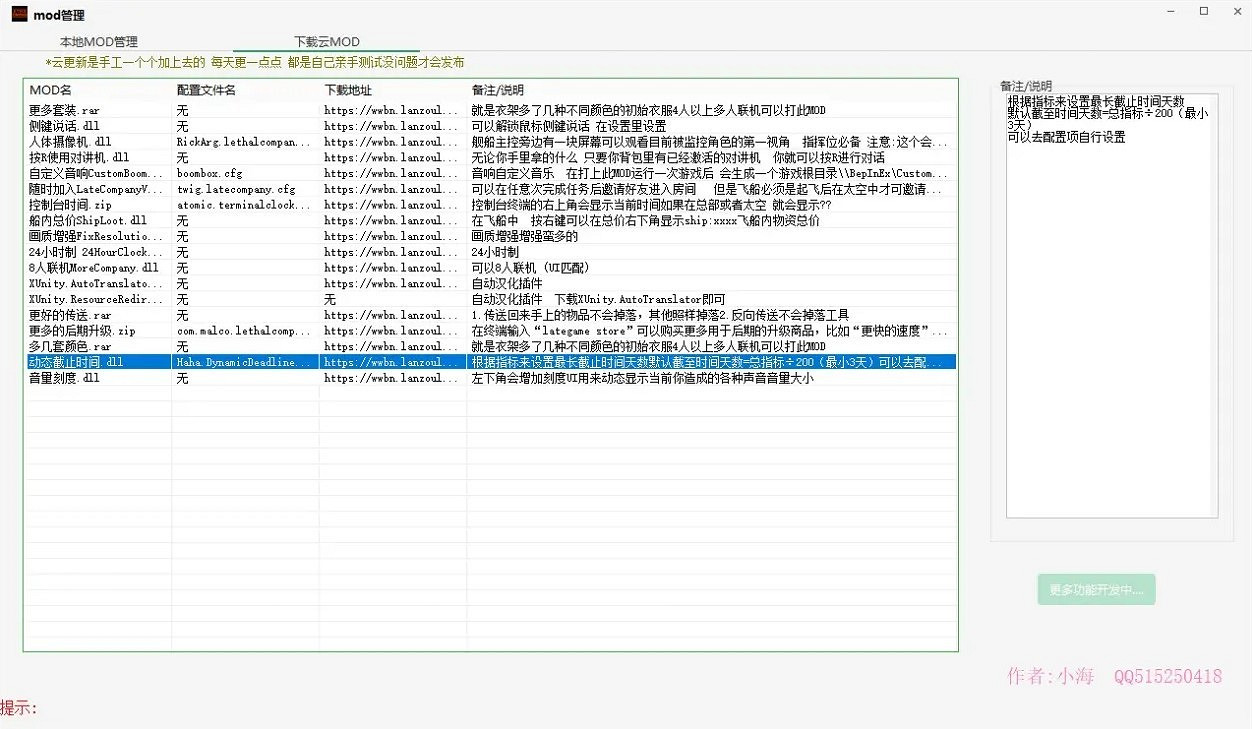Switch to the 下载云MOD tab
The width and height of the screenshot is (1252, 729).
point(329,42)
